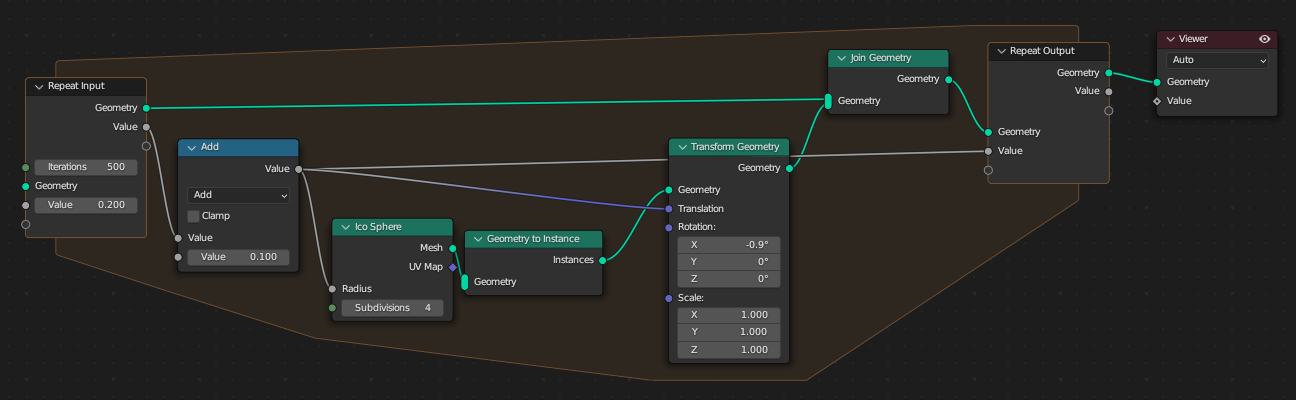Screen dimensions: 1296x400
Task: Collapse the Geometry to Instance node
Action: pos(477,239)
